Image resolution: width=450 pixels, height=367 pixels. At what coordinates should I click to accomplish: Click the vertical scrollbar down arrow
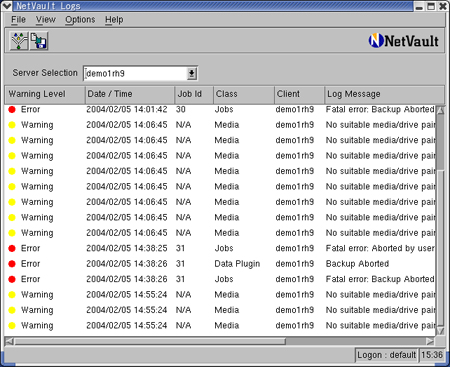[x=440, y=331]
